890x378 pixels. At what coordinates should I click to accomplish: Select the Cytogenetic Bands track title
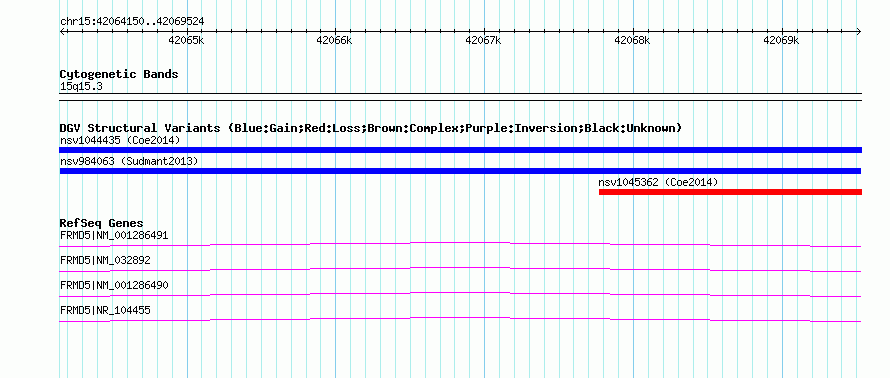point(119,74)
